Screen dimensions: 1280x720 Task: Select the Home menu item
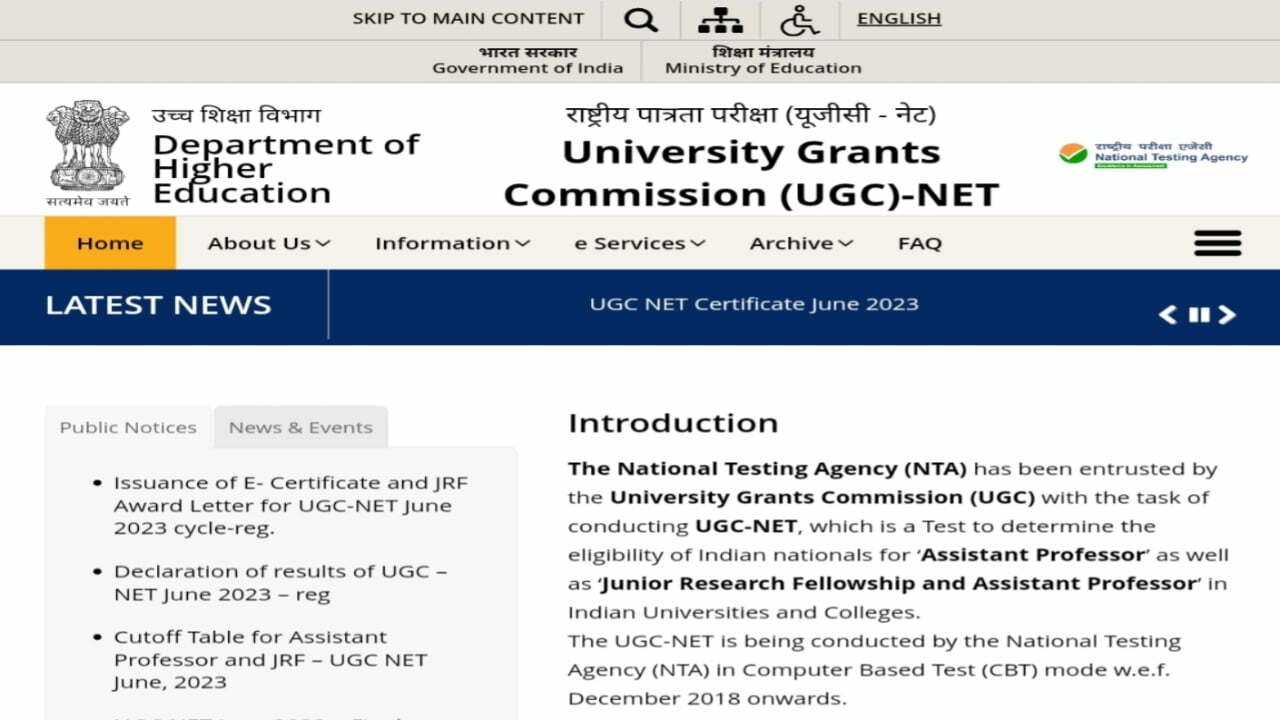point(110,243)
